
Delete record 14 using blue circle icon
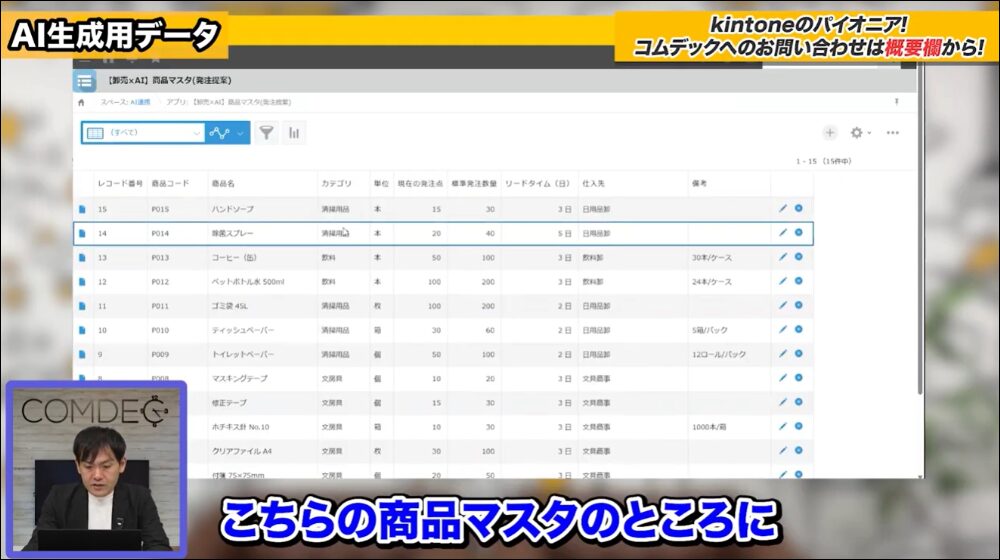pyautogui.click(x=798, y=232)
